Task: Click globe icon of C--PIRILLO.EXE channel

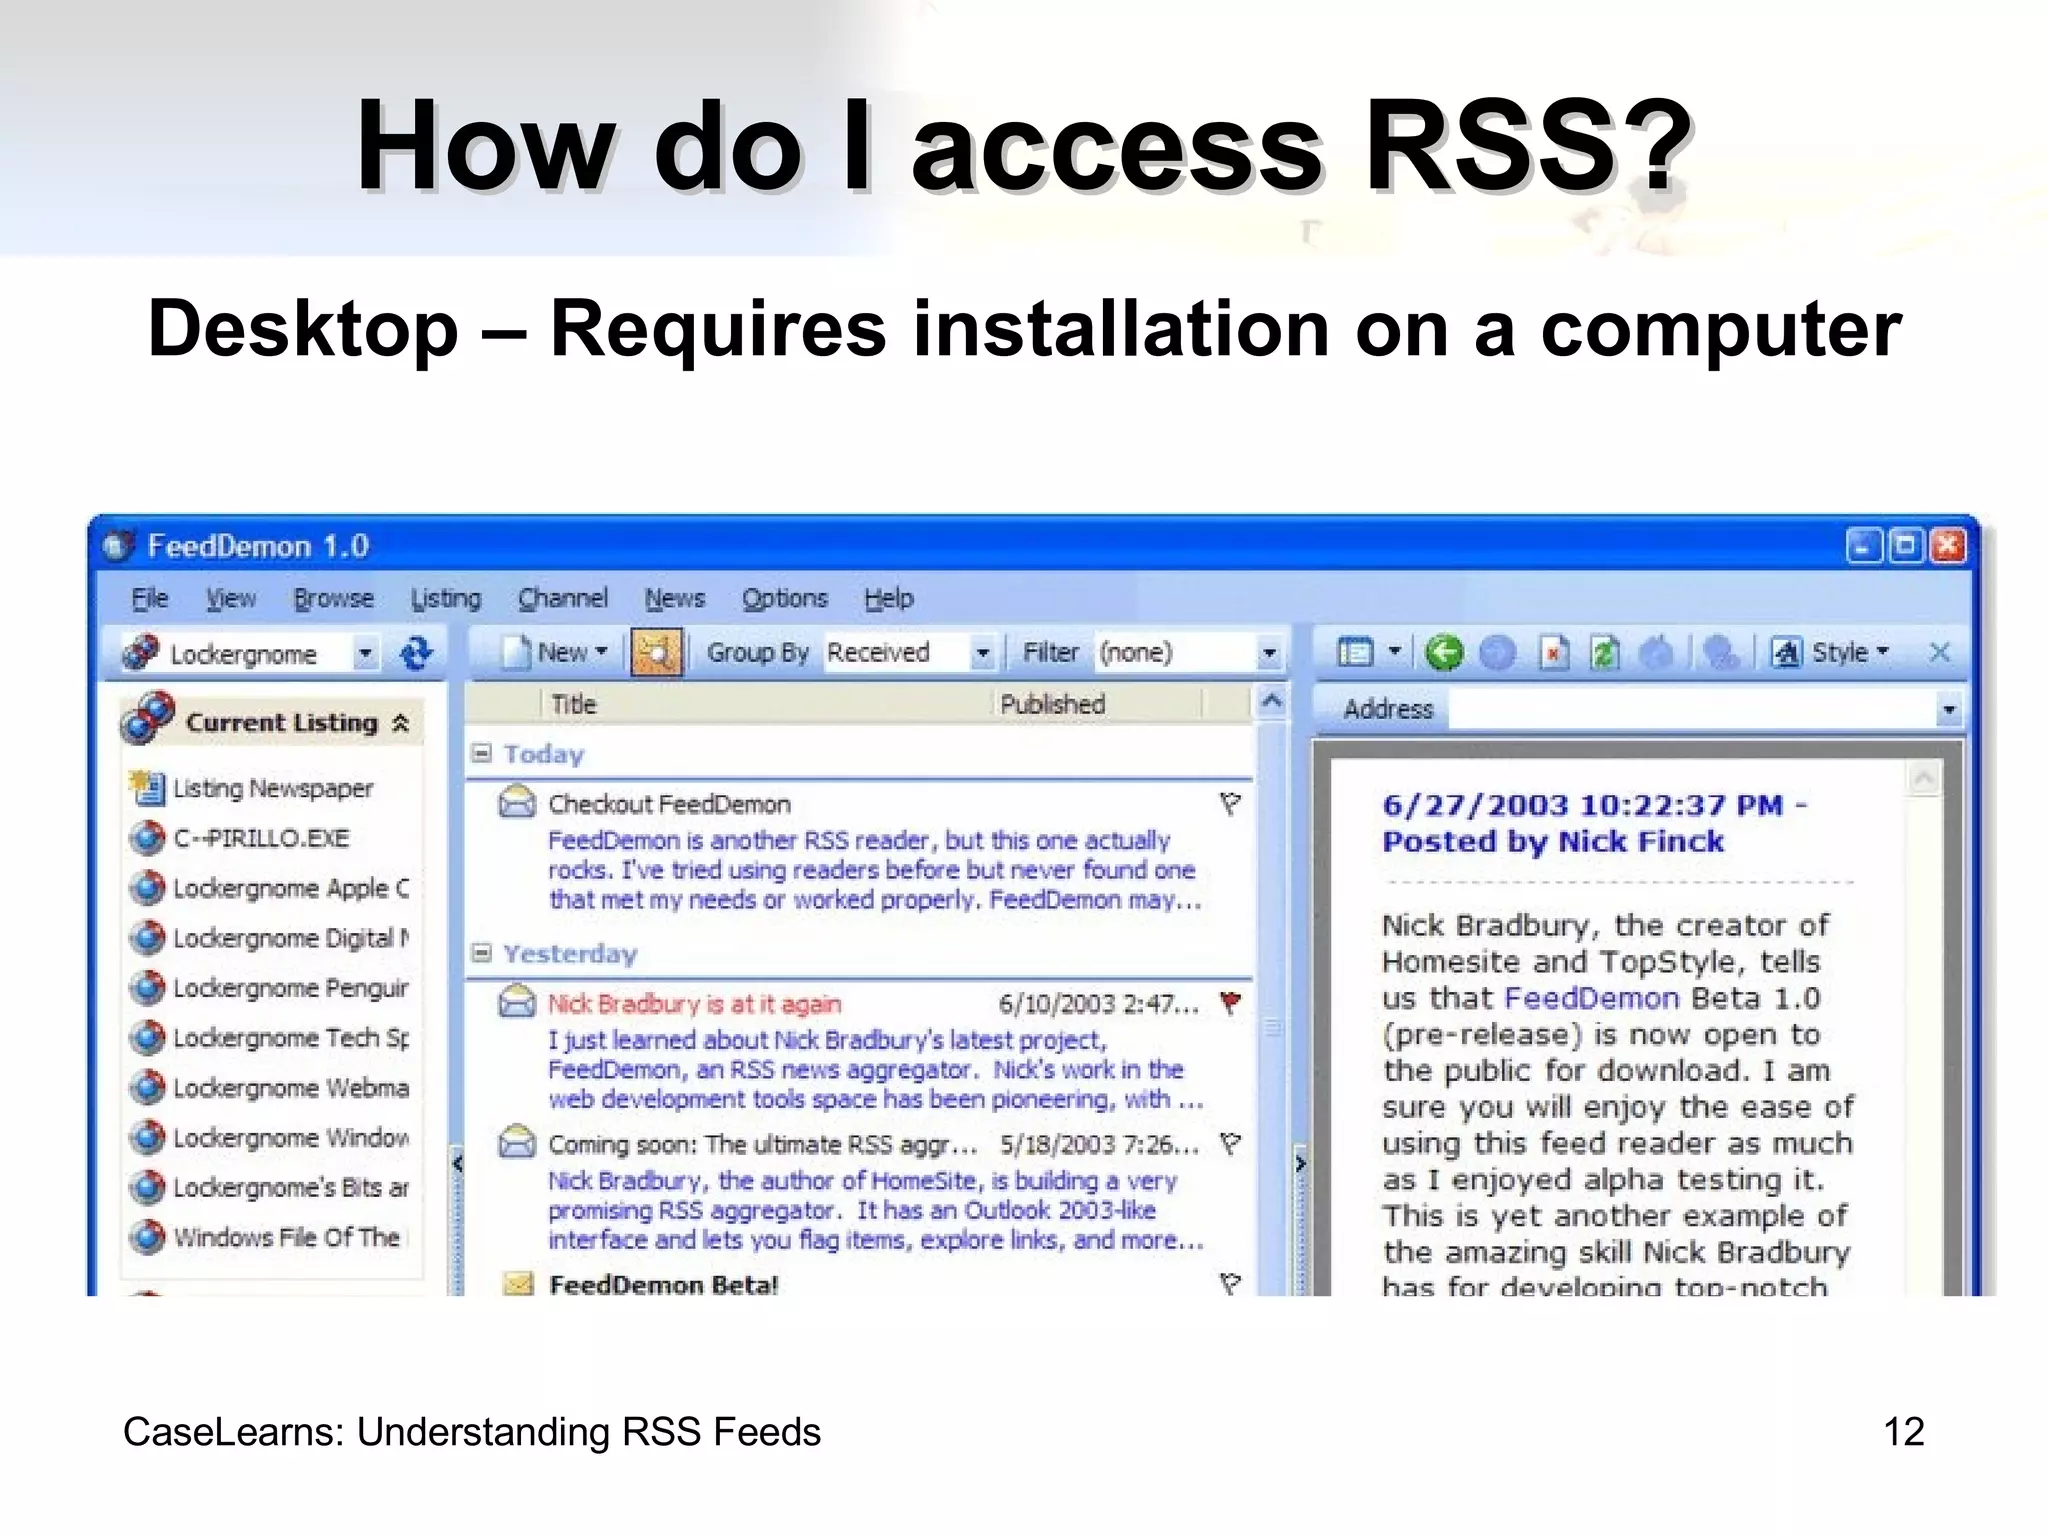Action: pyautogui.click(x=147, y=838)
